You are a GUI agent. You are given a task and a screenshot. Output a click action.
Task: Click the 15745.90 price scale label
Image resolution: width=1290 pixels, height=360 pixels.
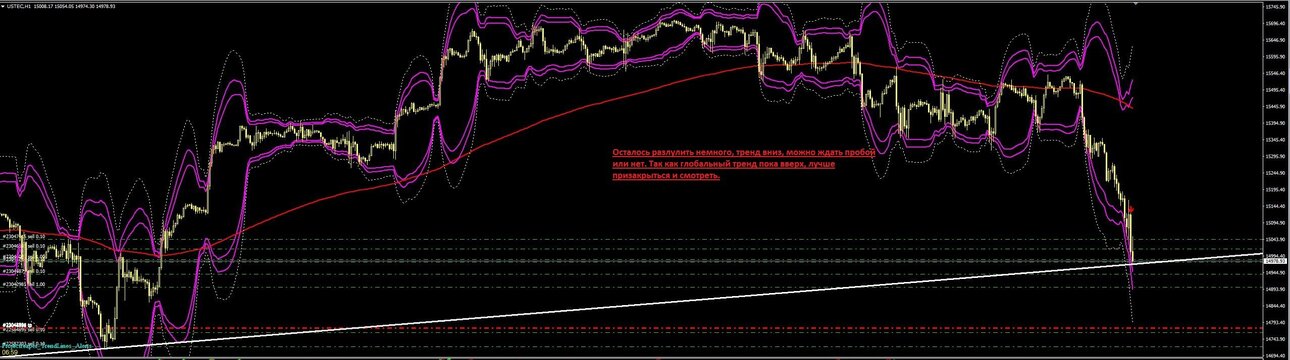tap(1275, 6)
